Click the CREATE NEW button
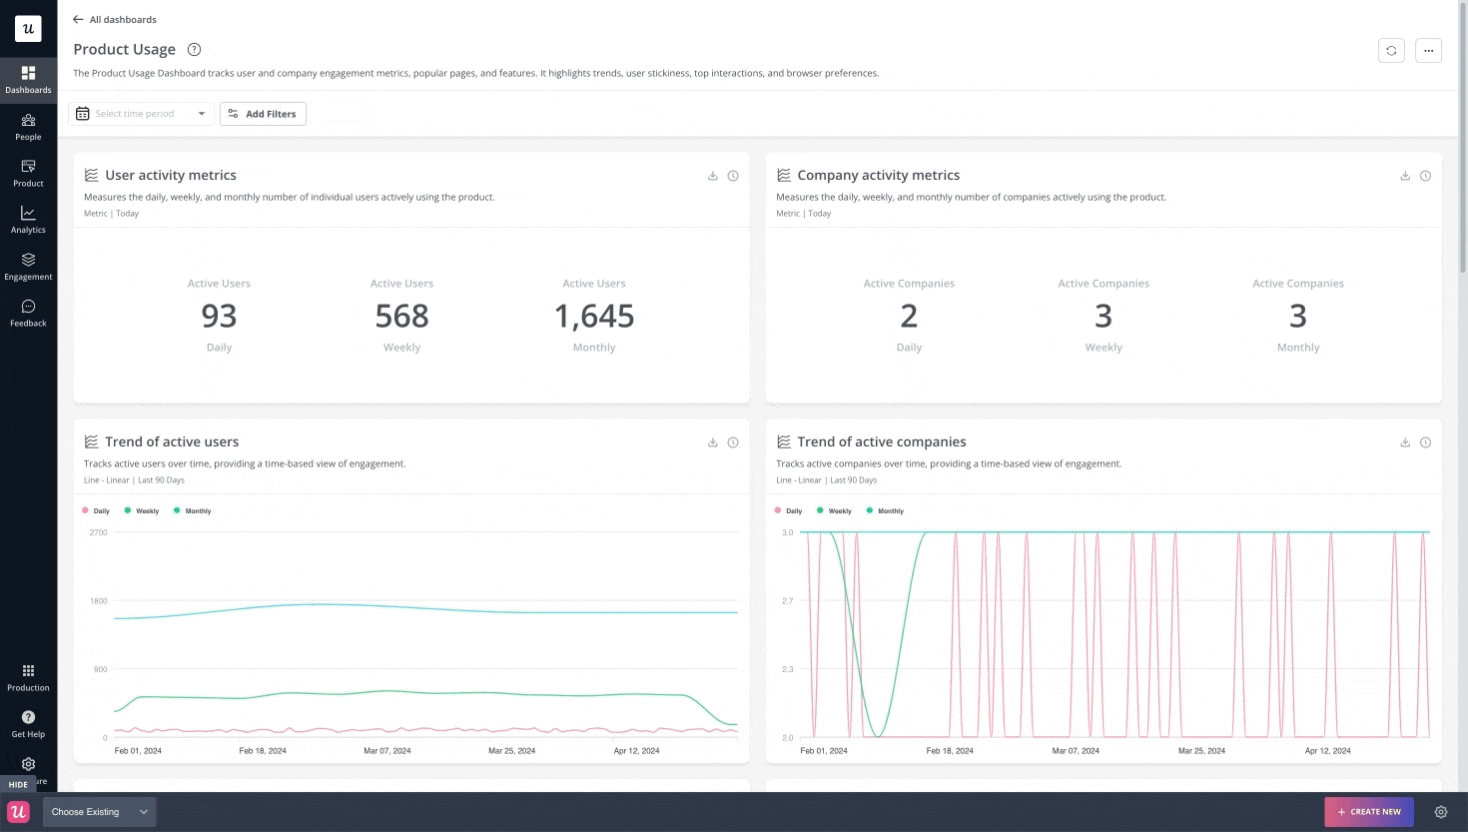The image size is (1468, 832). [1368, 811]
